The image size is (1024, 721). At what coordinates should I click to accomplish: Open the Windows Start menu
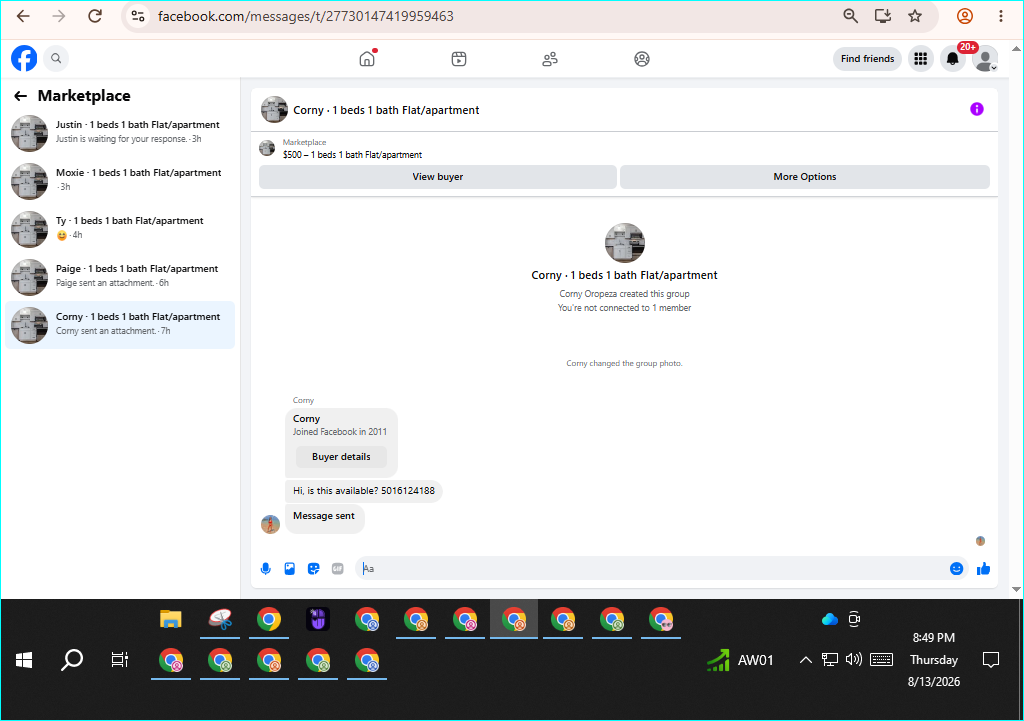coord(24,660)
